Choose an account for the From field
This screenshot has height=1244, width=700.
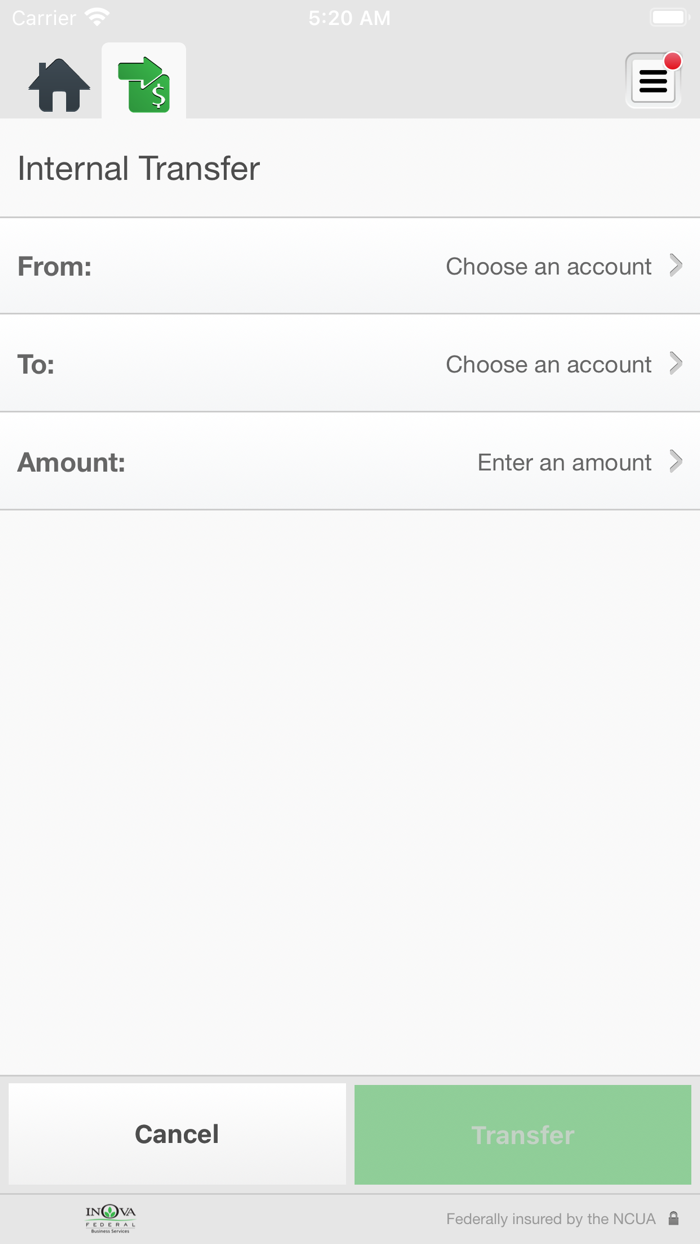click(548, 267)
